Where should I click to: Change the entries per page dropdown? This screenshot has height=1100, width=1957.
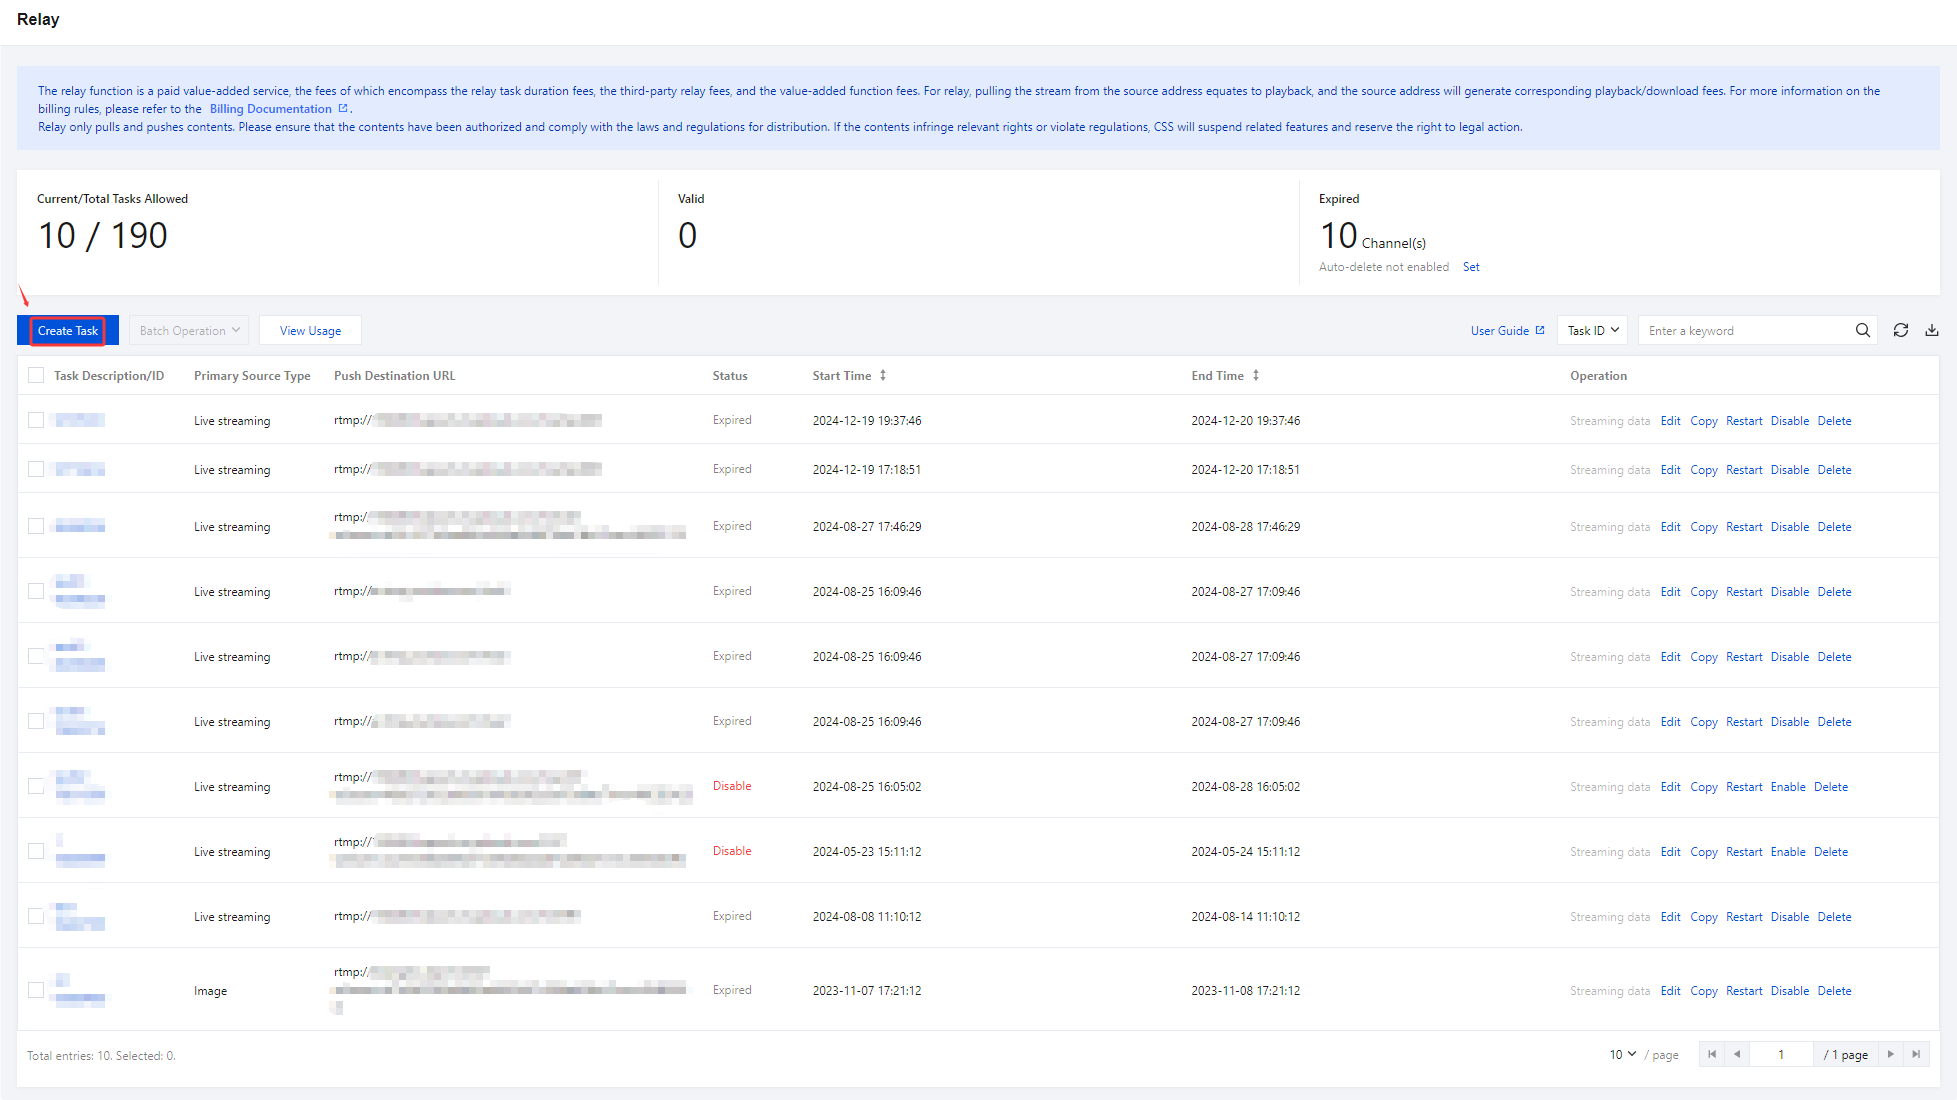click(x=1622, y=1054)
